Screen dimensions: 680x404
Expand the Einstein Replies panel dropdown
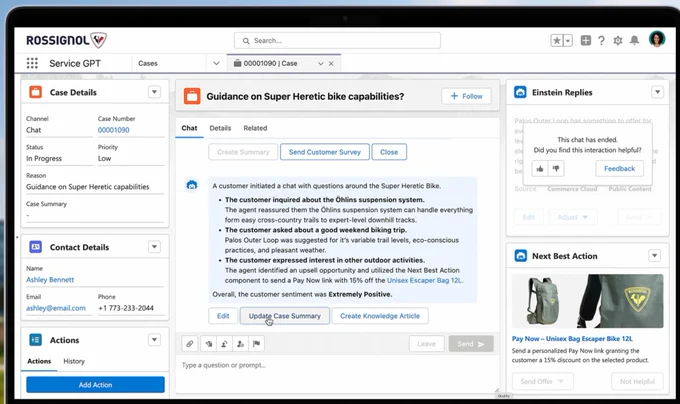(657, 92)
